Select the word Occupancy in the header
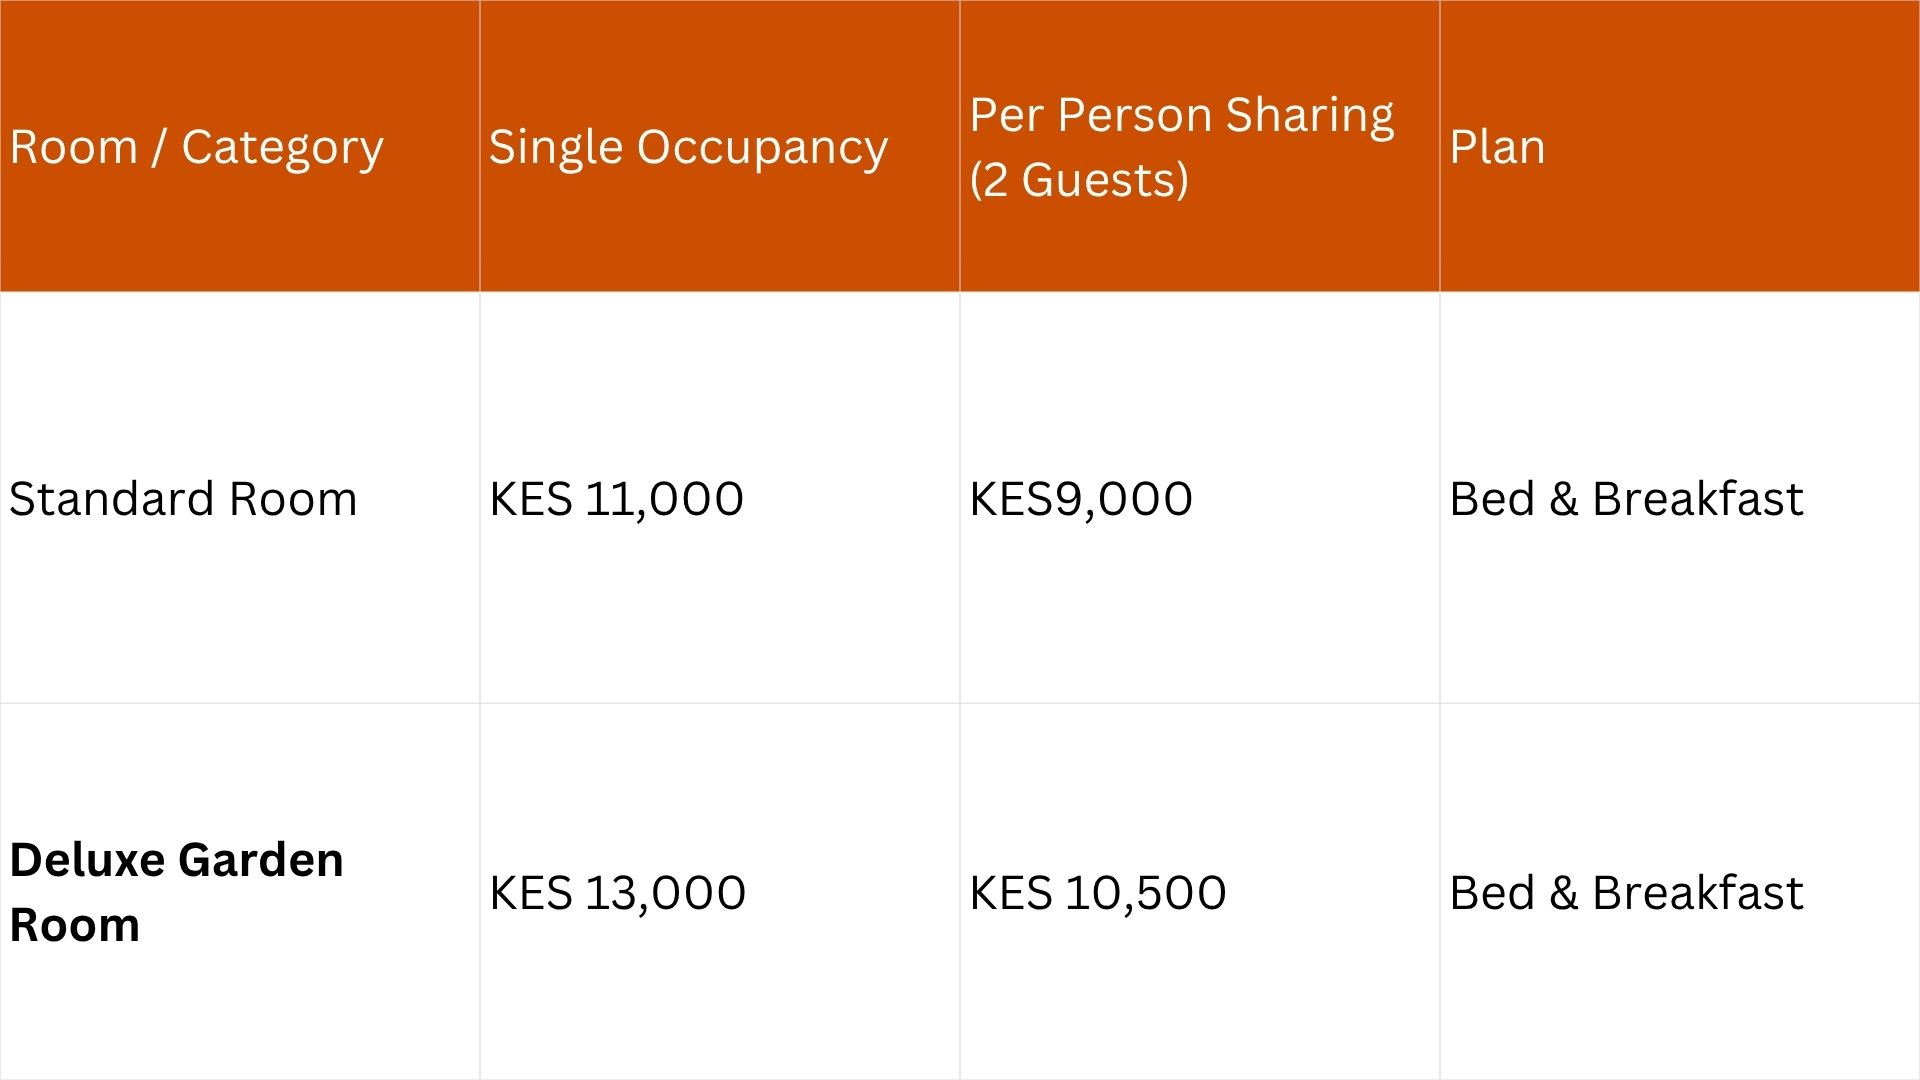This screenshot has height=1080, width=1920. [762, 147]
